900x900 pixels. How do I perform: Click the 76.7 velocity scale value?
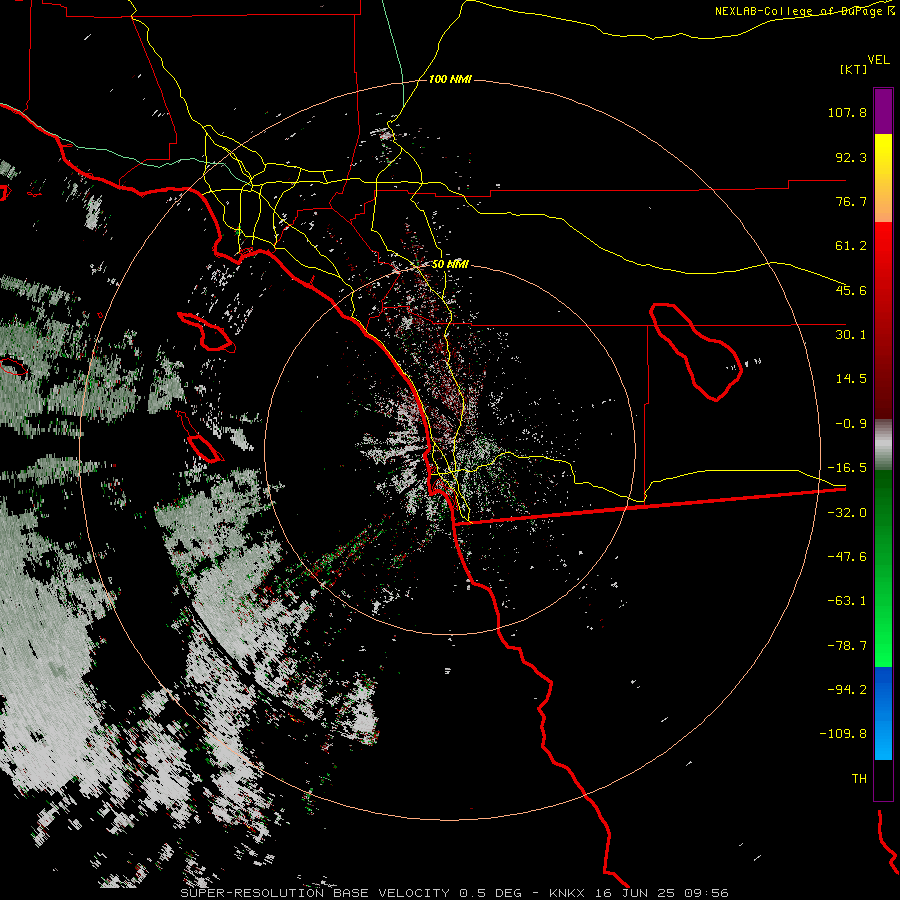click(x=851, y=201)
